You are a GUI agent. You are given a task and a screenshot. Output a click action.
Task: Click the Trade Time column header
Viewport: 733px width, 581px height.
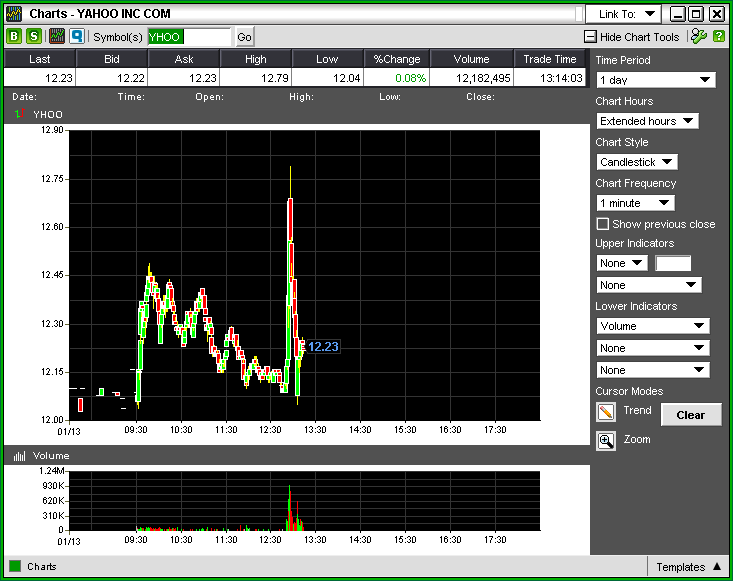click(x=550, y=59)
